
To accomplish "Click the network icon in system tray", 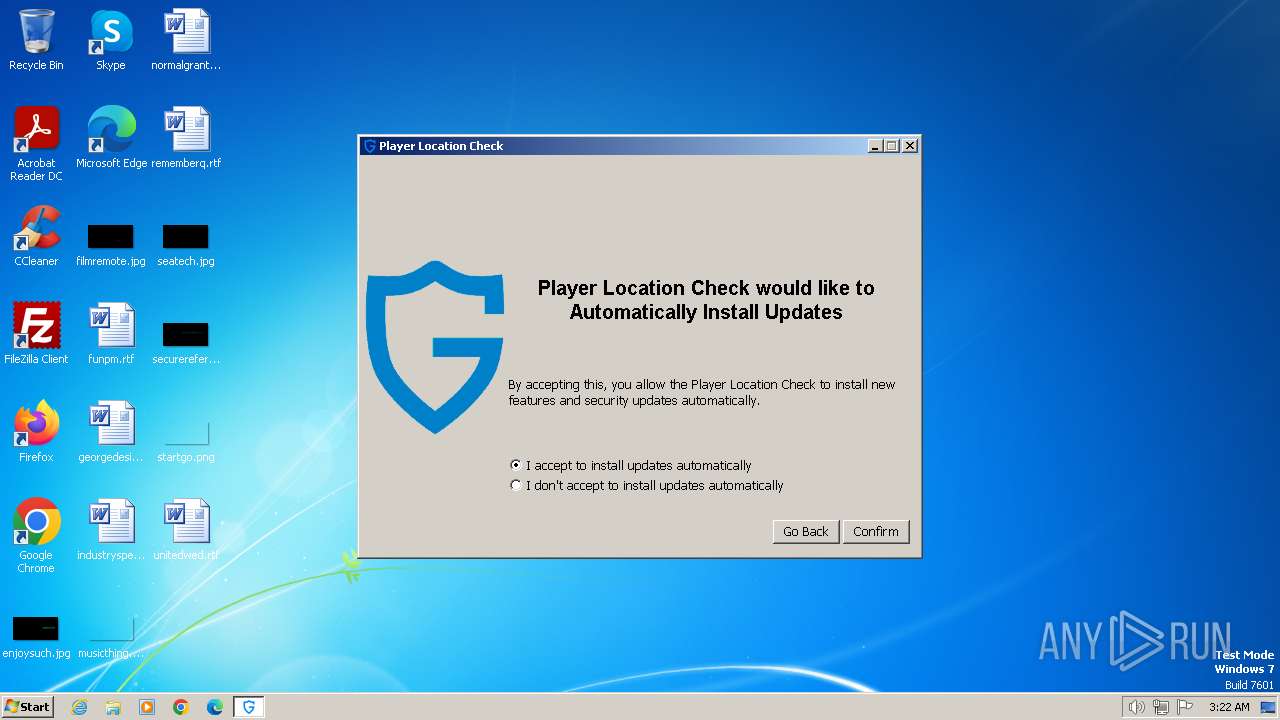I will (1161, 707).
